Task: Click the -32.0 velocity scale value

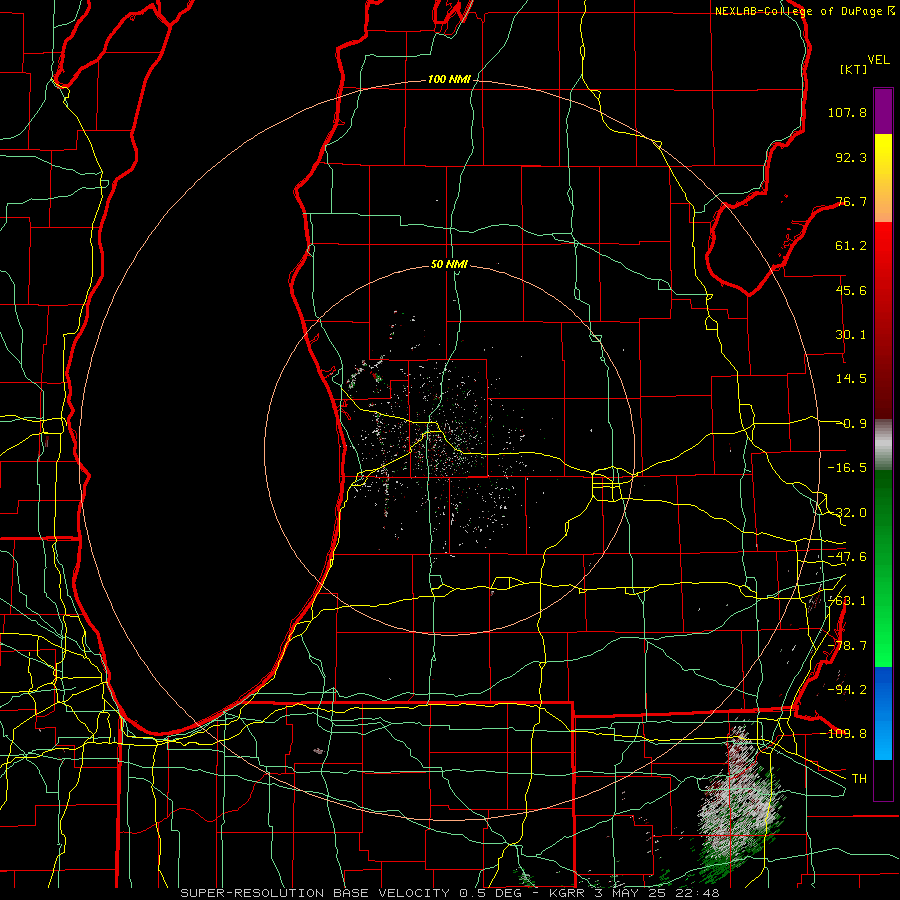Action: (x=847, y=513)
